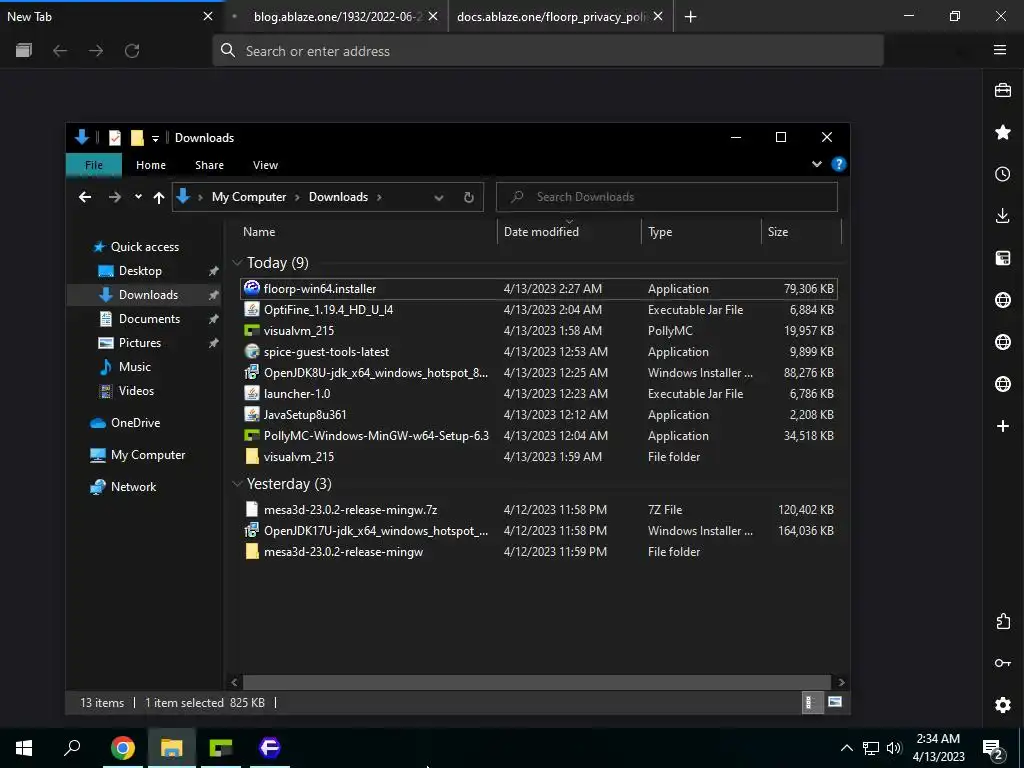Screen dimensions: 1024x768
Task: Click the Search Downloads box
Action: tap(667, 197)
